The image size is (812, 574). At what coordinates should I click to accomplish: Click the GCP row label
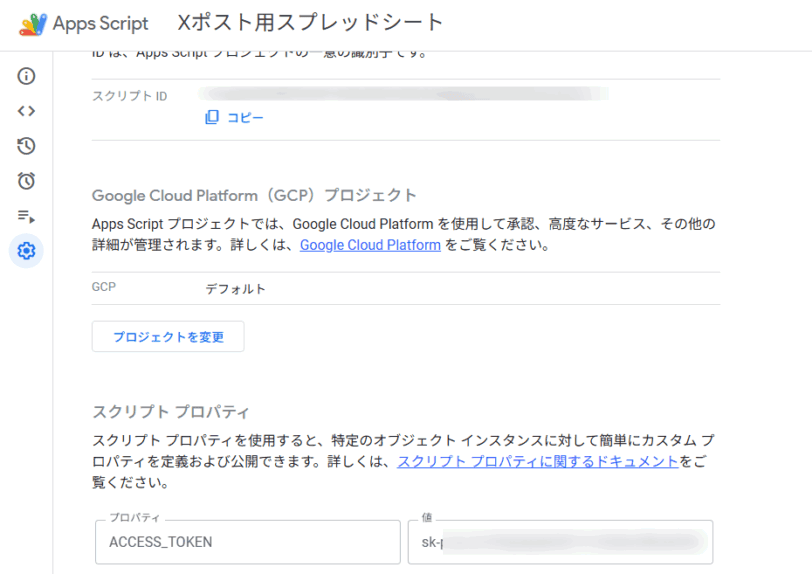104,287
